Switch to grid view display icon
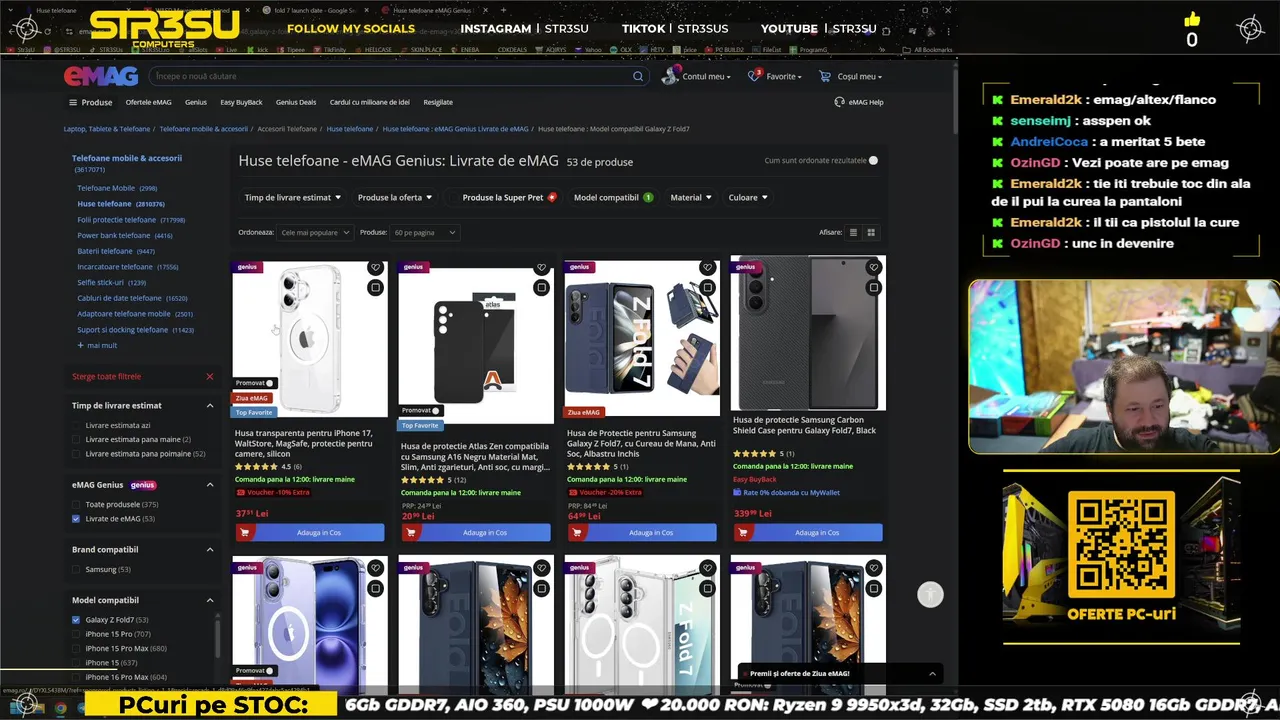 click(871, 232)
